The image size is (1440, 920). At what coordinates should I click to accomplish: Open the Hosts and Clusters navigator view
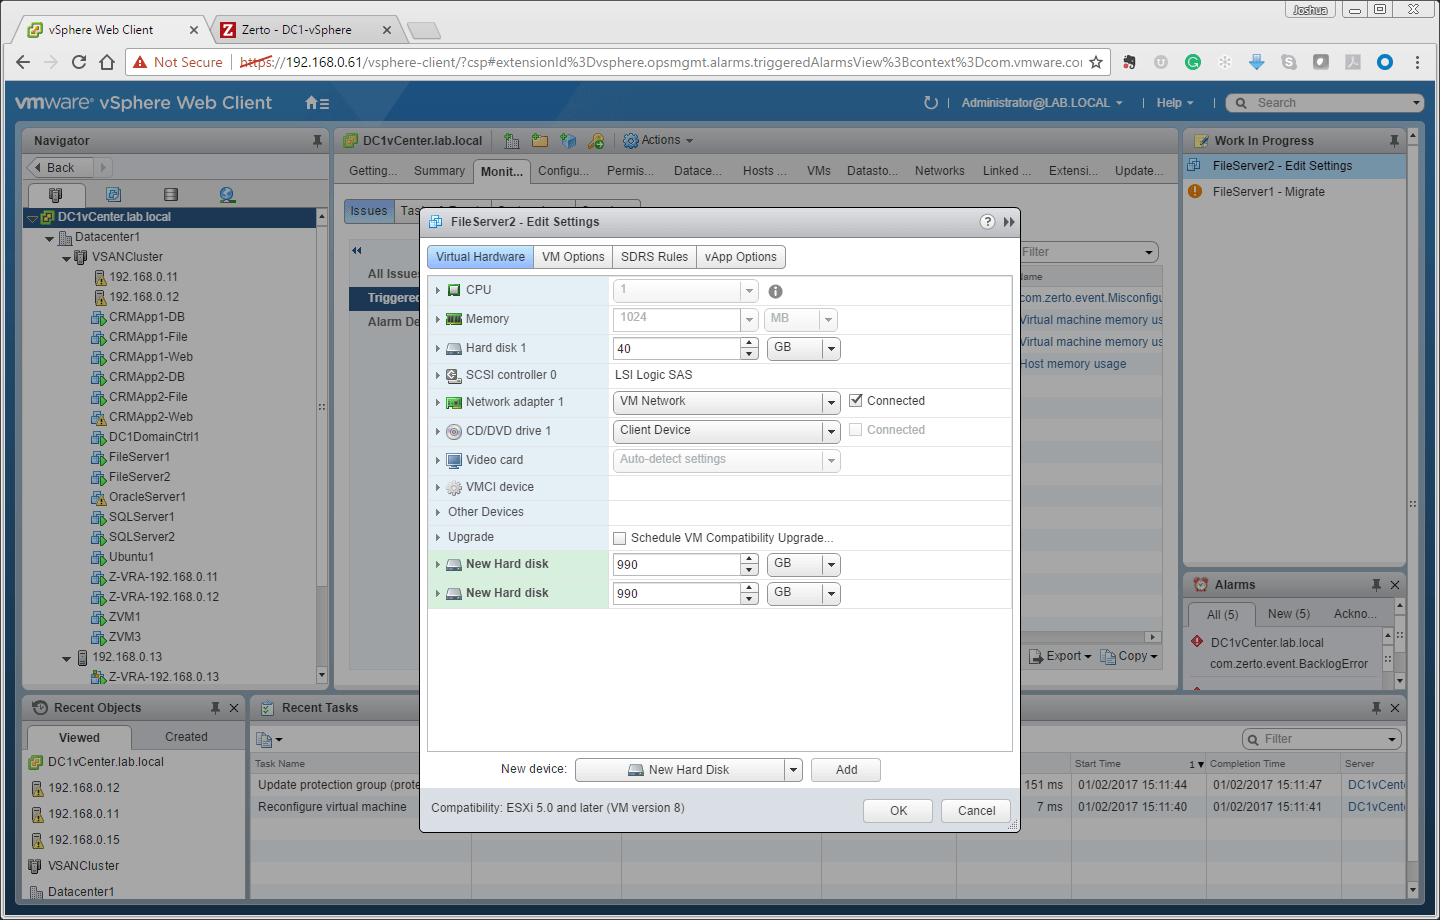[x=56, y=194]
